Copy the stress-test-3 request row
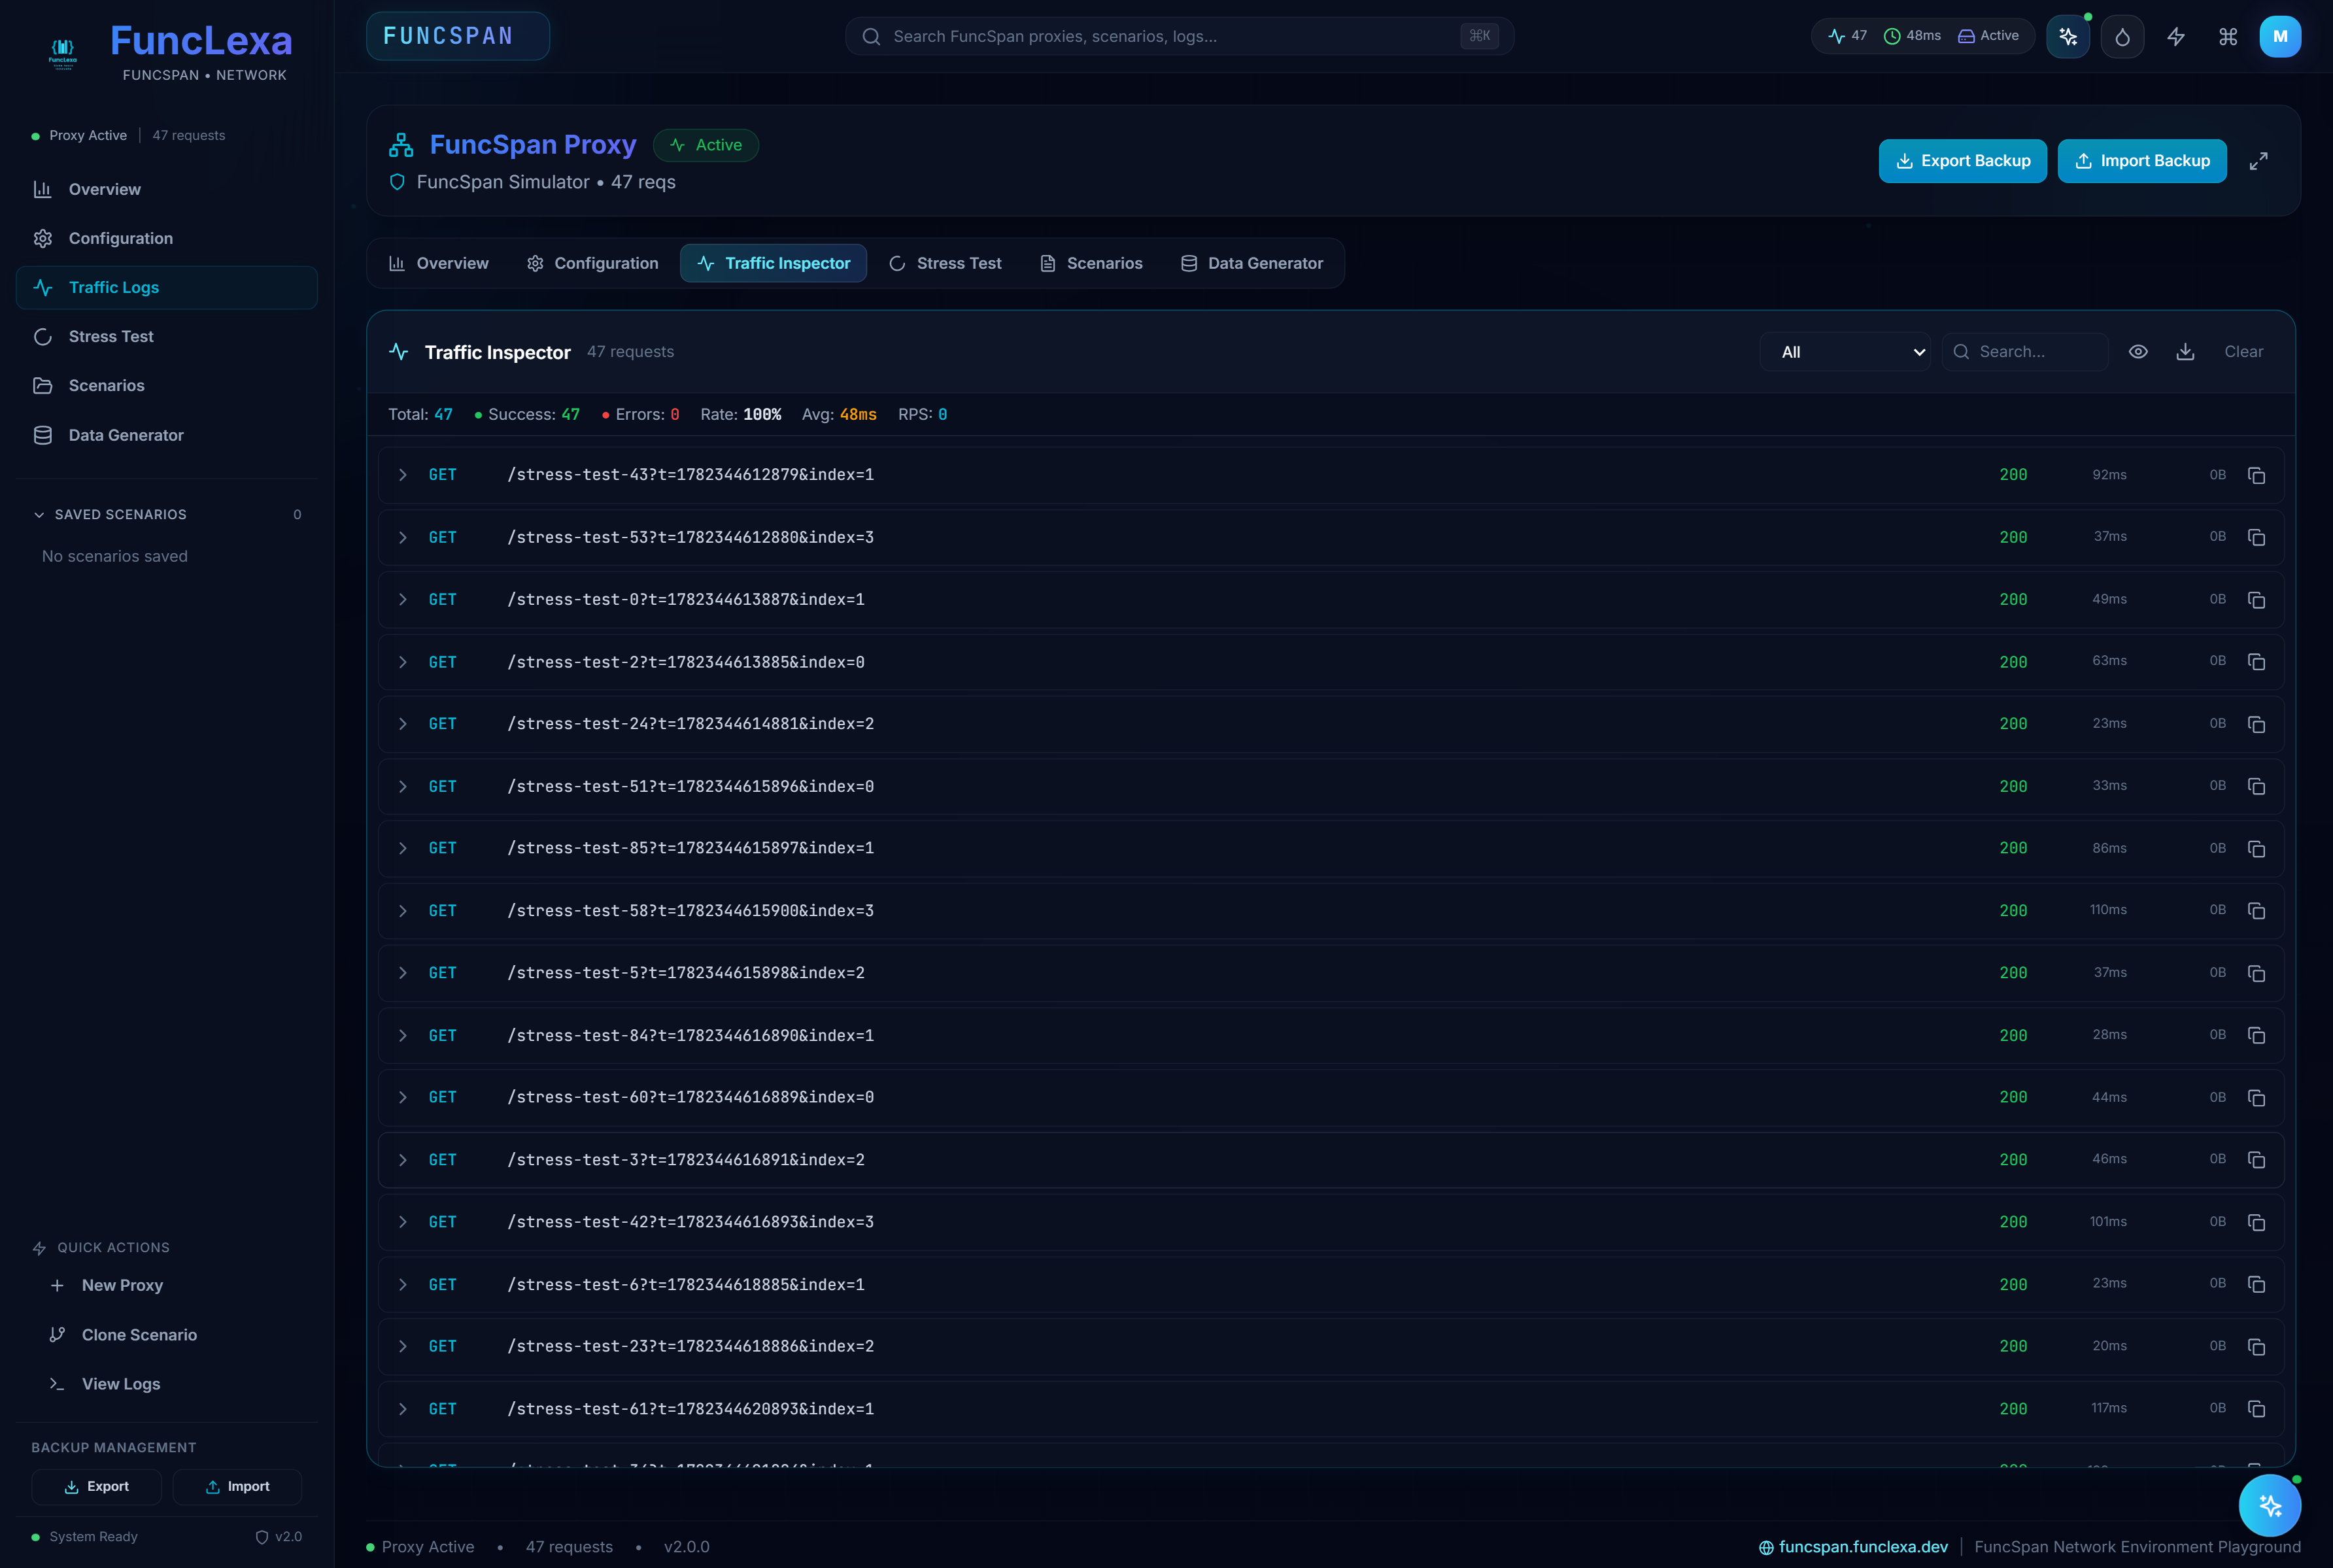2333x1568 pixels. (x=2256, y=1160)
